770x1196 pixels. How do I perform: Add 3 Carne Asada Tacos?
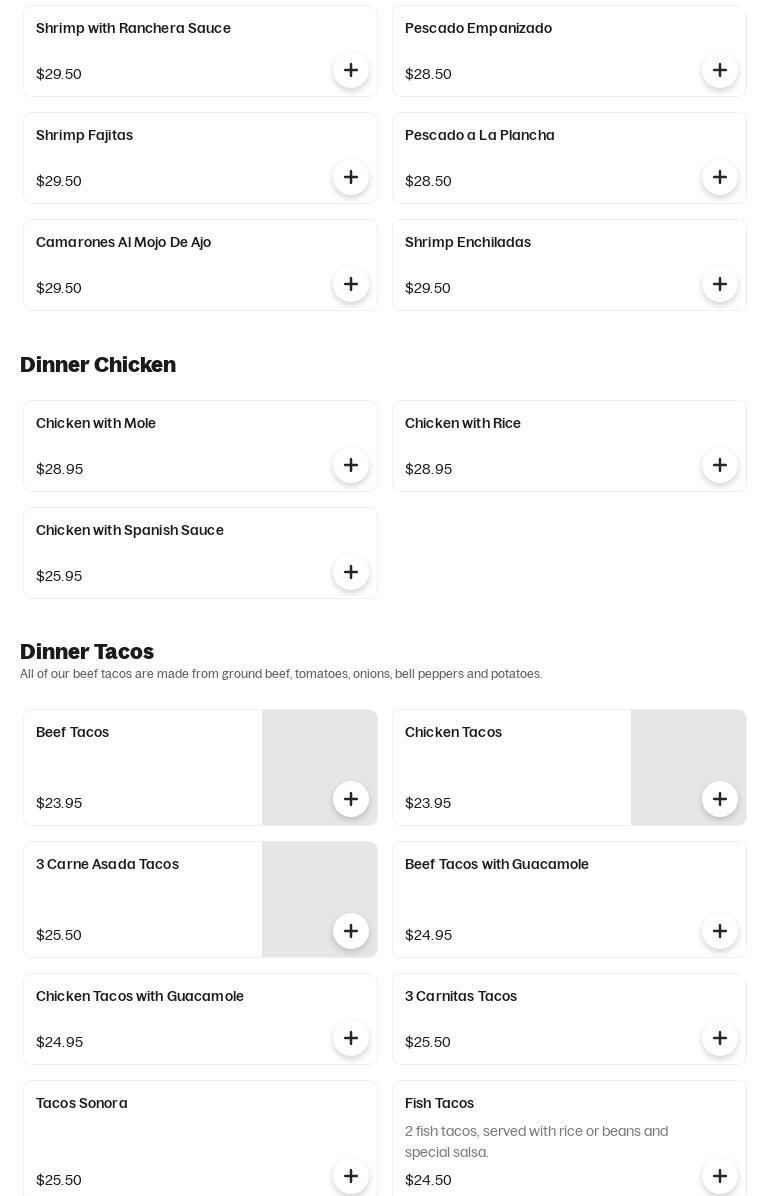(x=351, y=931)
